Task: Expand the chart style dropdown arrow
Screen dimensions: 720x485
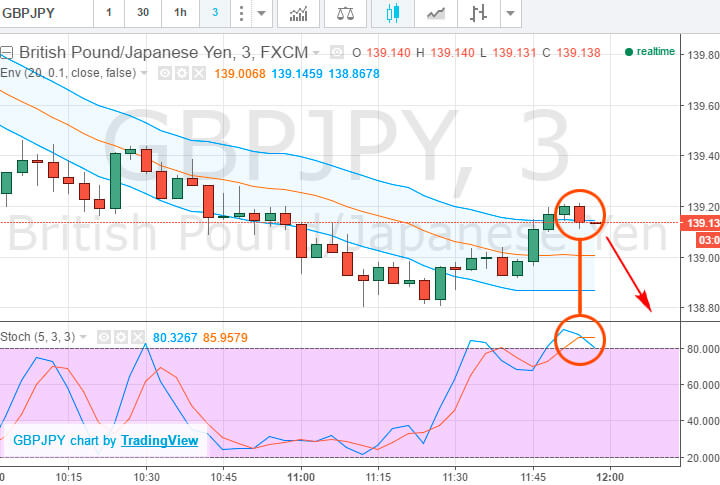Action: [x=510, y=13]
